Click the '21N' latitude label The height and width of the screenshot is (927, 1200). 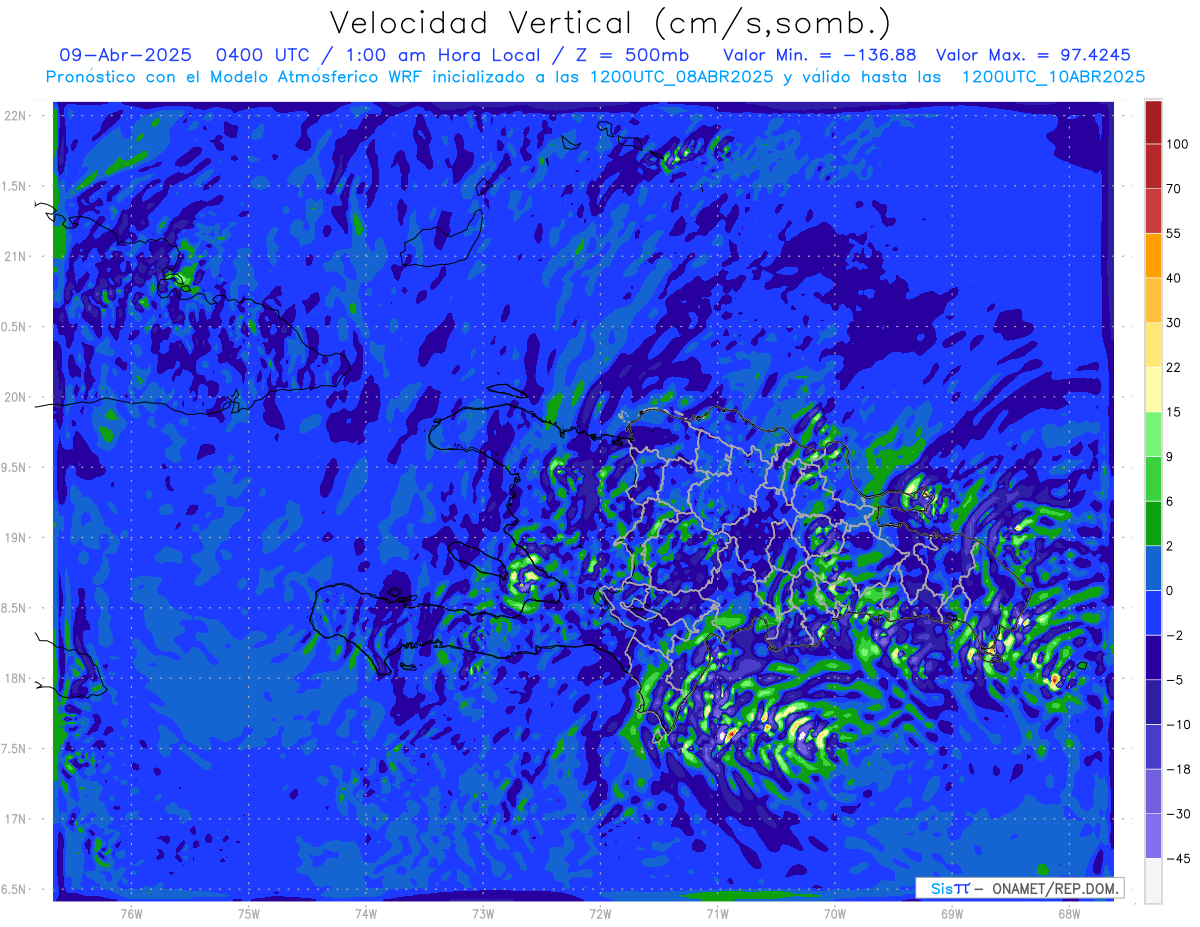pos(15,257)
